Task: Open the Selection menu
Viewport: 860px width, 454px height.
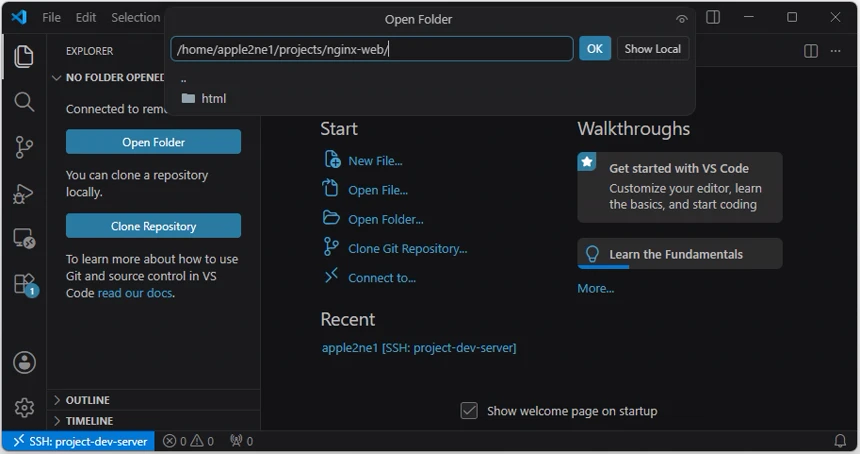Action: tap(135, 18)
